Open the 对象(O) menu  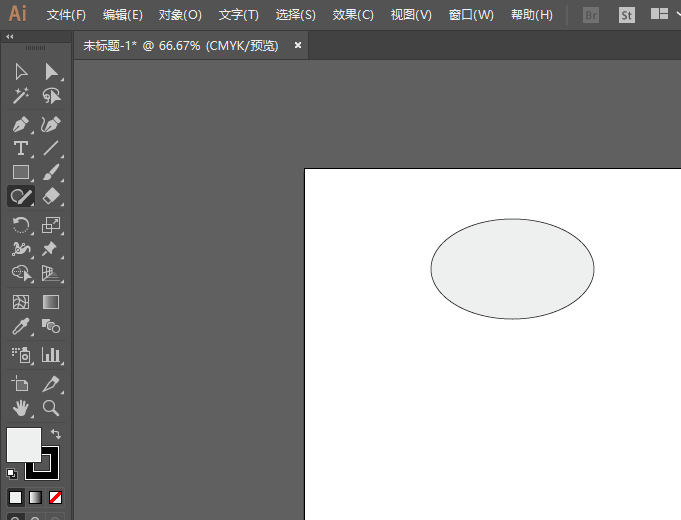[x=180, y=15]
